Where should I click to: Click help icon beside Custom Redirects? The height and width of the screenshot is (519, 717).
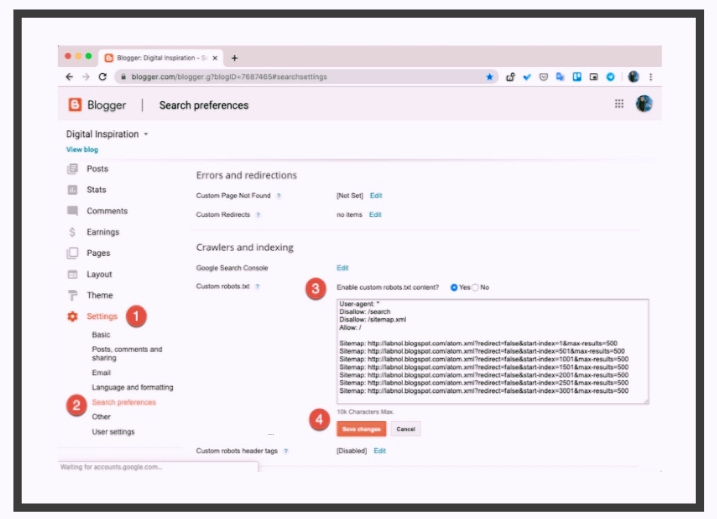pyautogui.click(x=258, y=215)
